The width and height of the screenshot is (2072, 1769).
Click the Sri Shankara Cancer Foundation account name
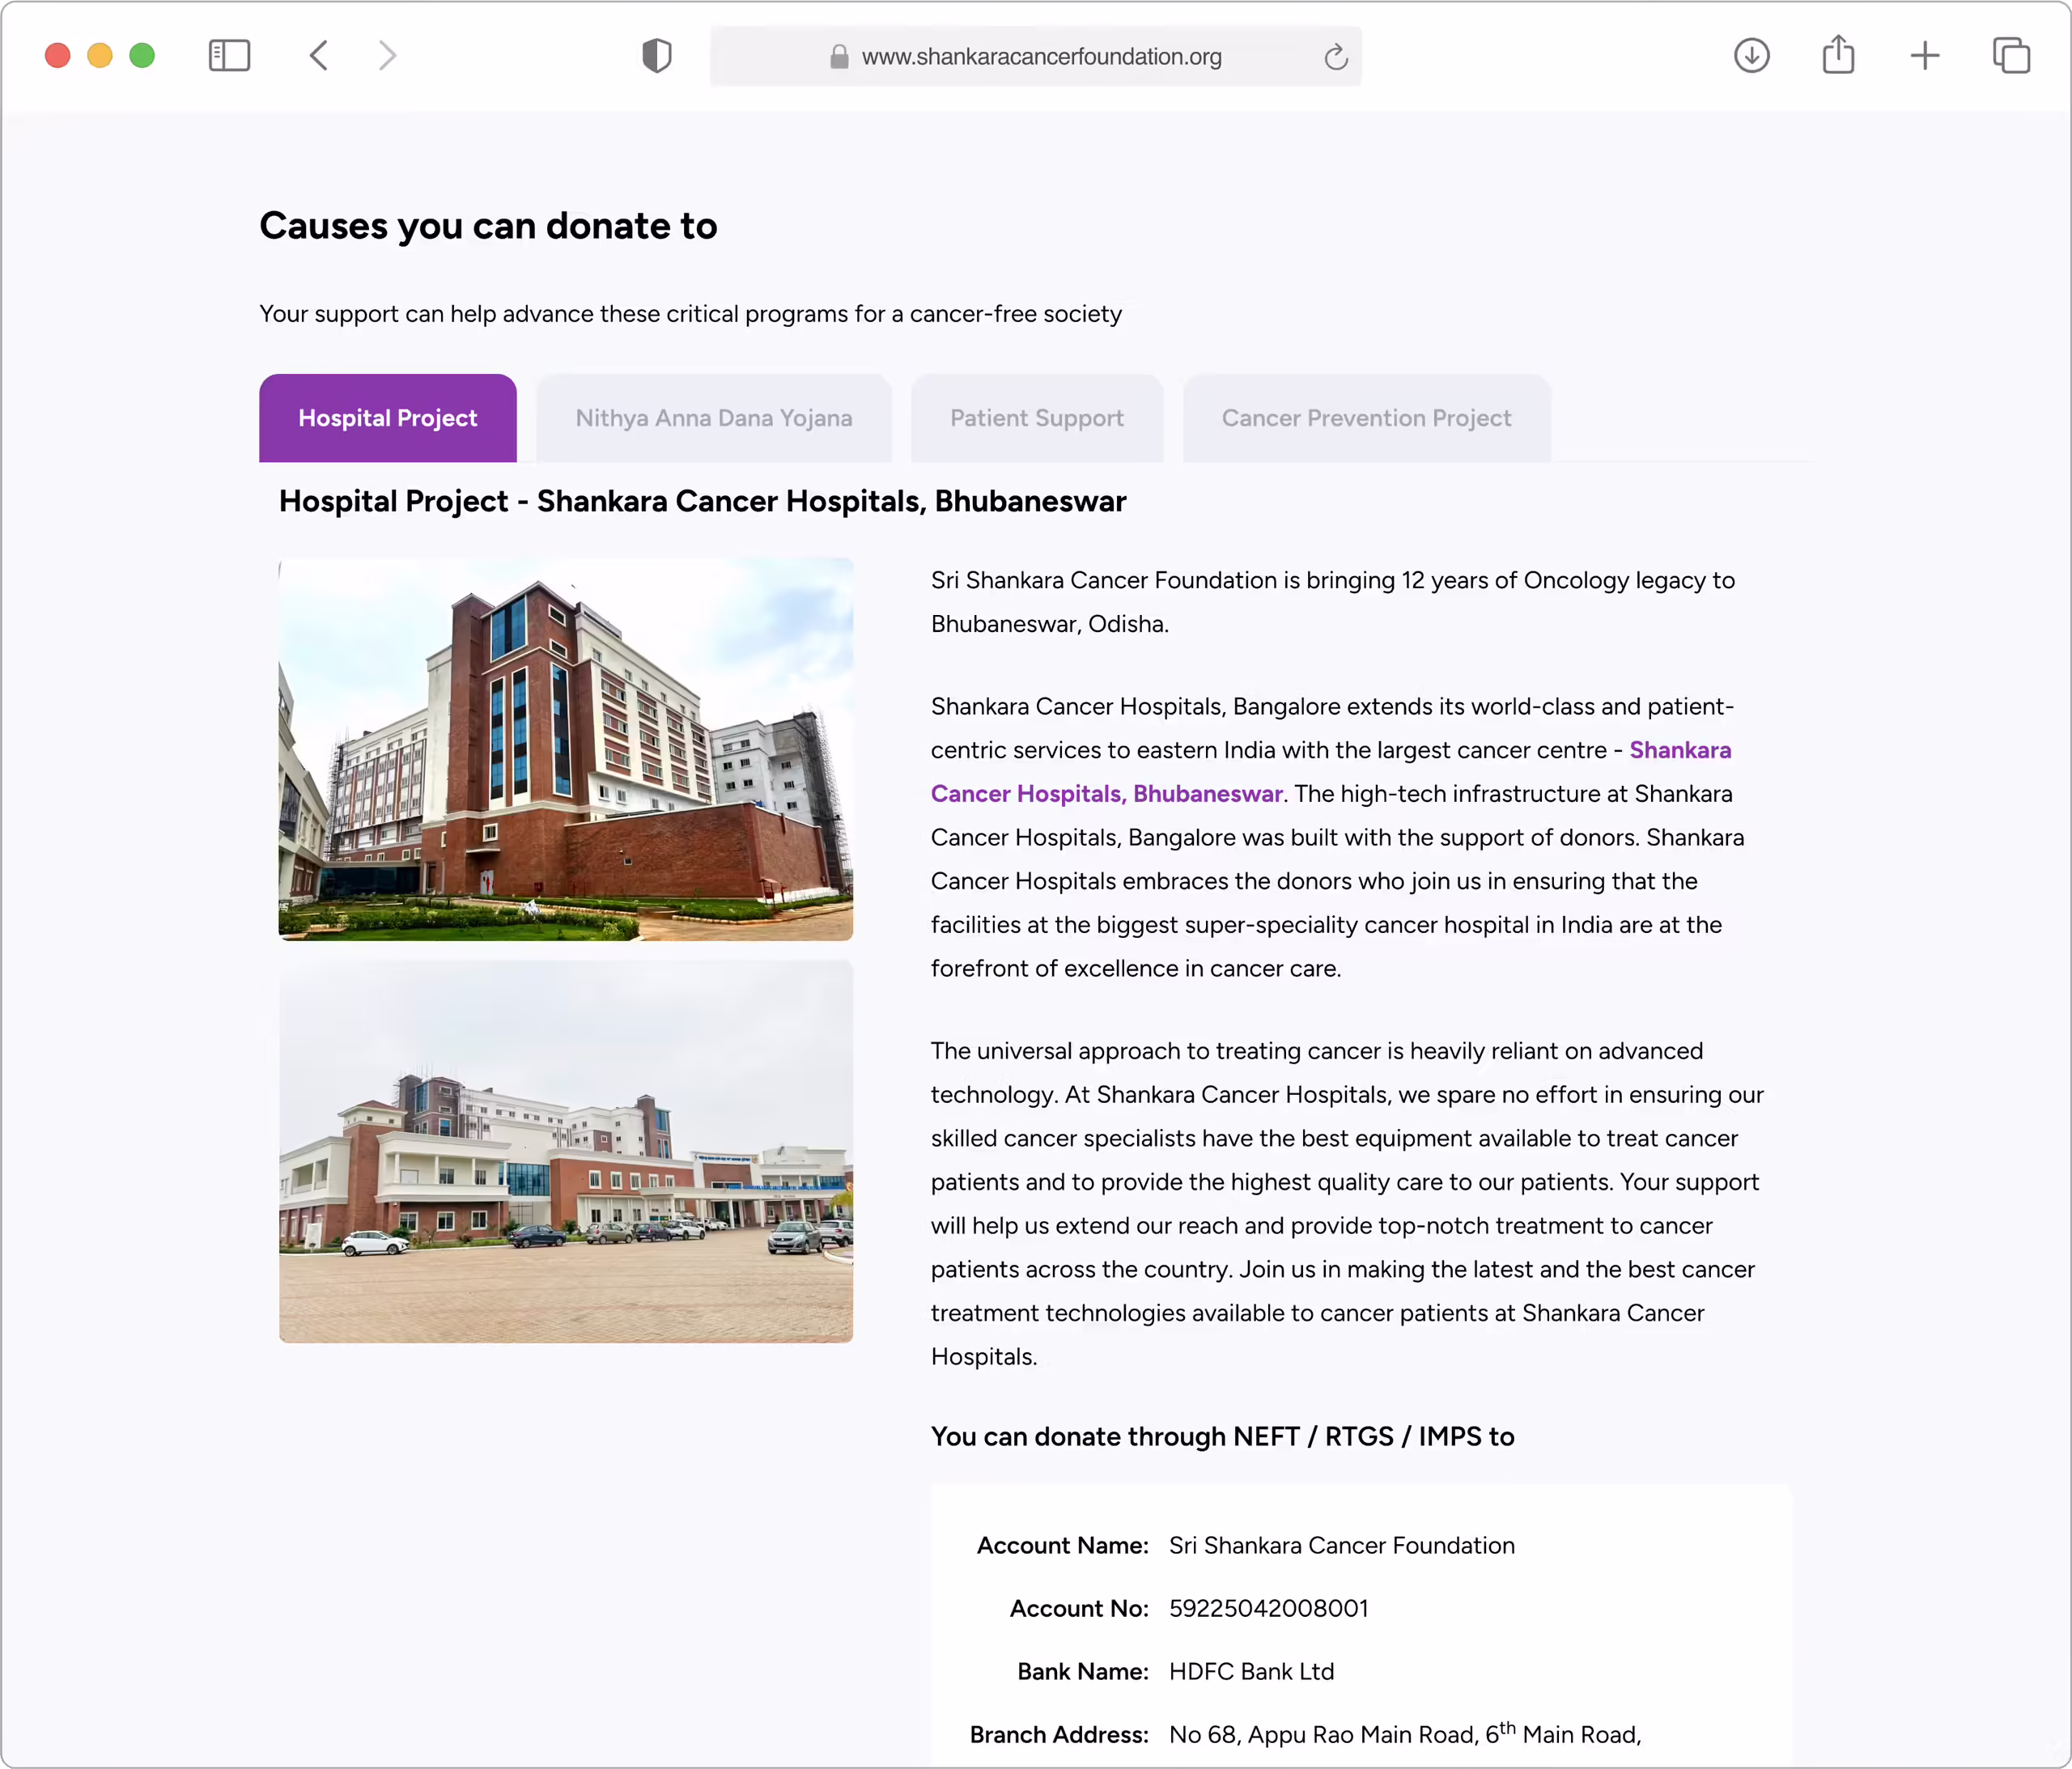(1342, 1545)
